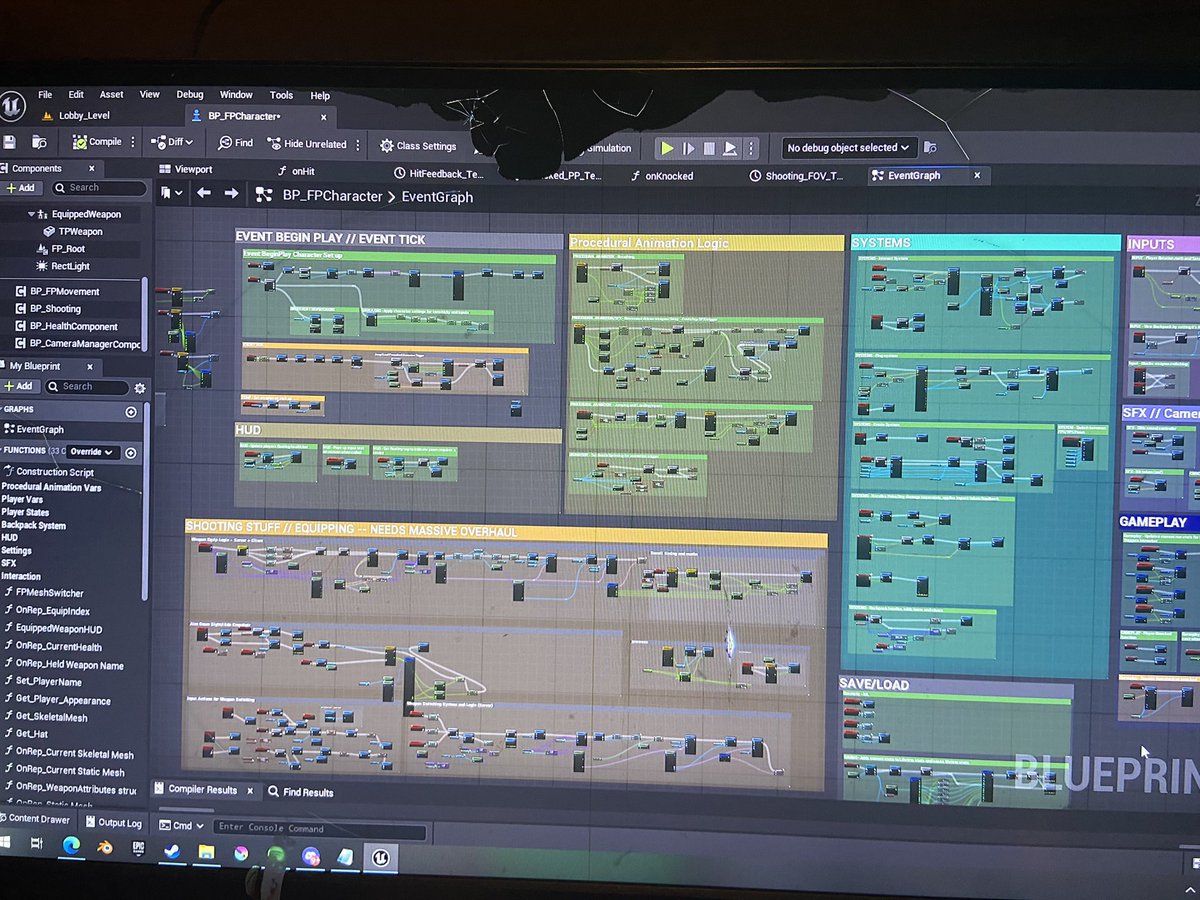
Task: Open the Asset menu
Action: tap(112, 95)
